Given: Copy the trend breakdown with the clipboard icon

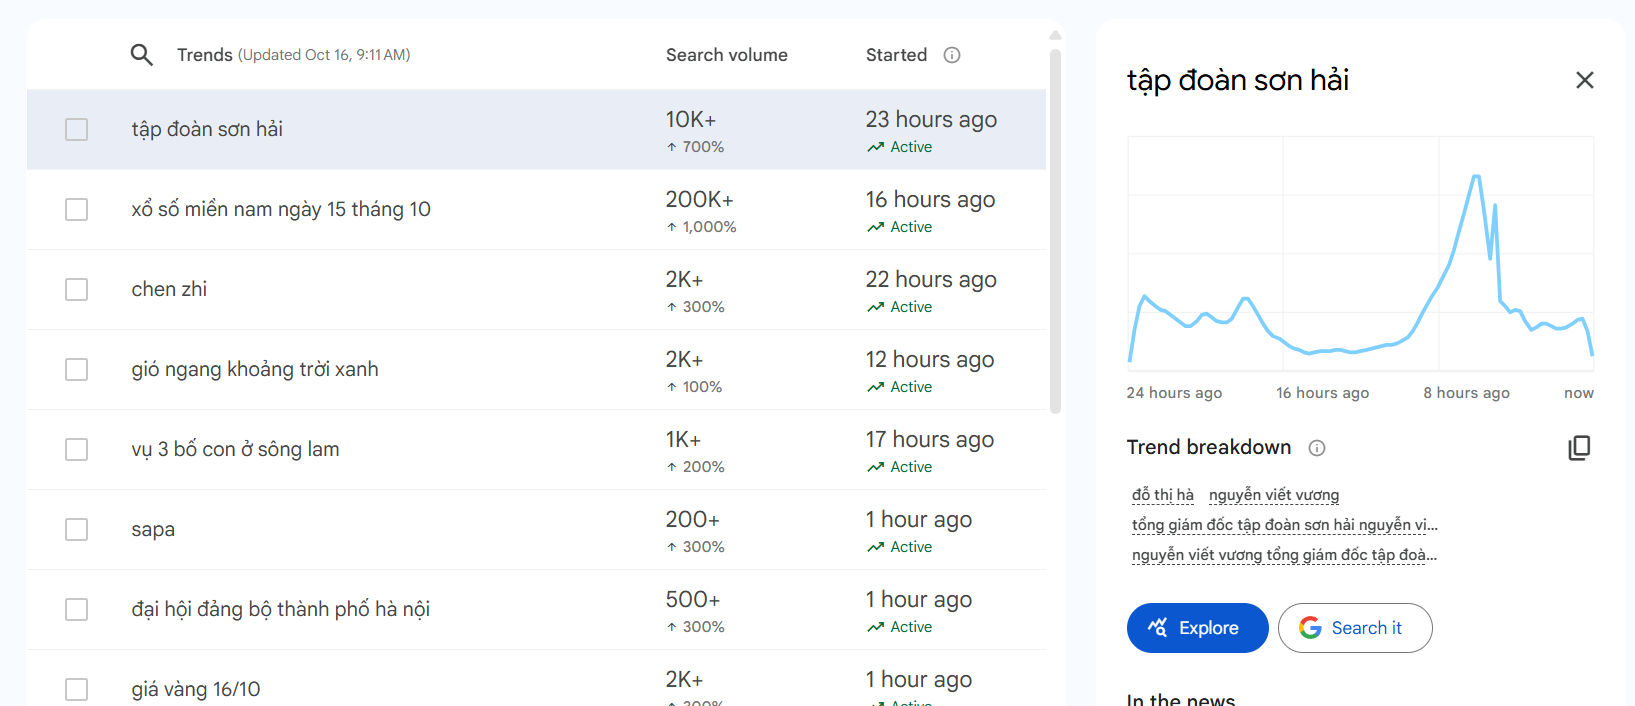Looking at the screenshot, I should [1579, 448].
